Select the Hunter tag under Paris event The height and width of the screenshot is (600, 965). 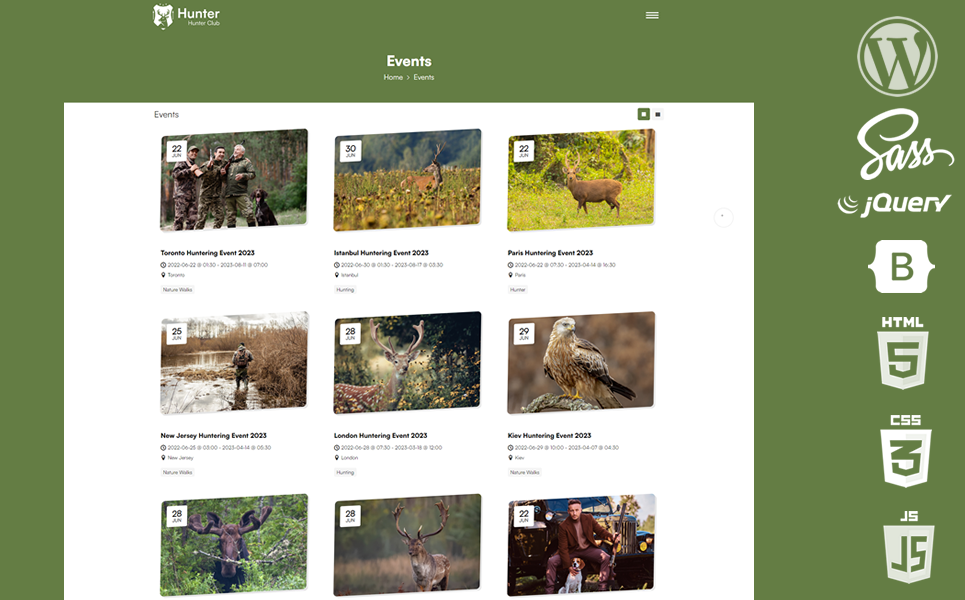pos(518,290)
